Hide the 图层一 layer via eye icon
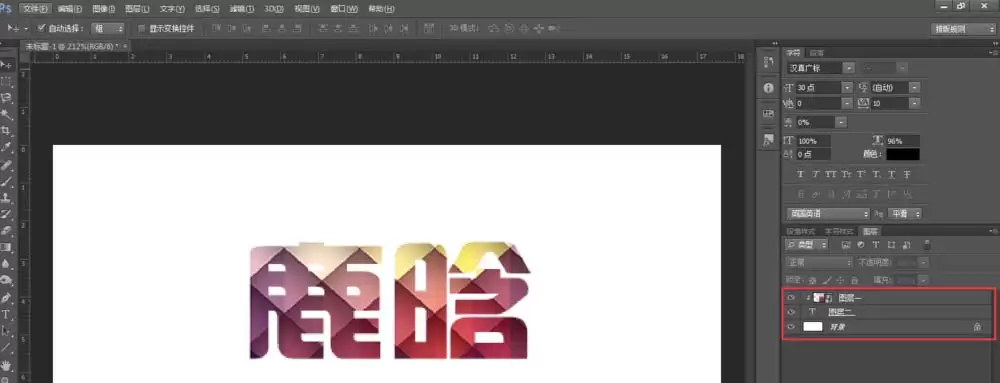This screenshot has width=1000, height=383. (x=791, y=298)
